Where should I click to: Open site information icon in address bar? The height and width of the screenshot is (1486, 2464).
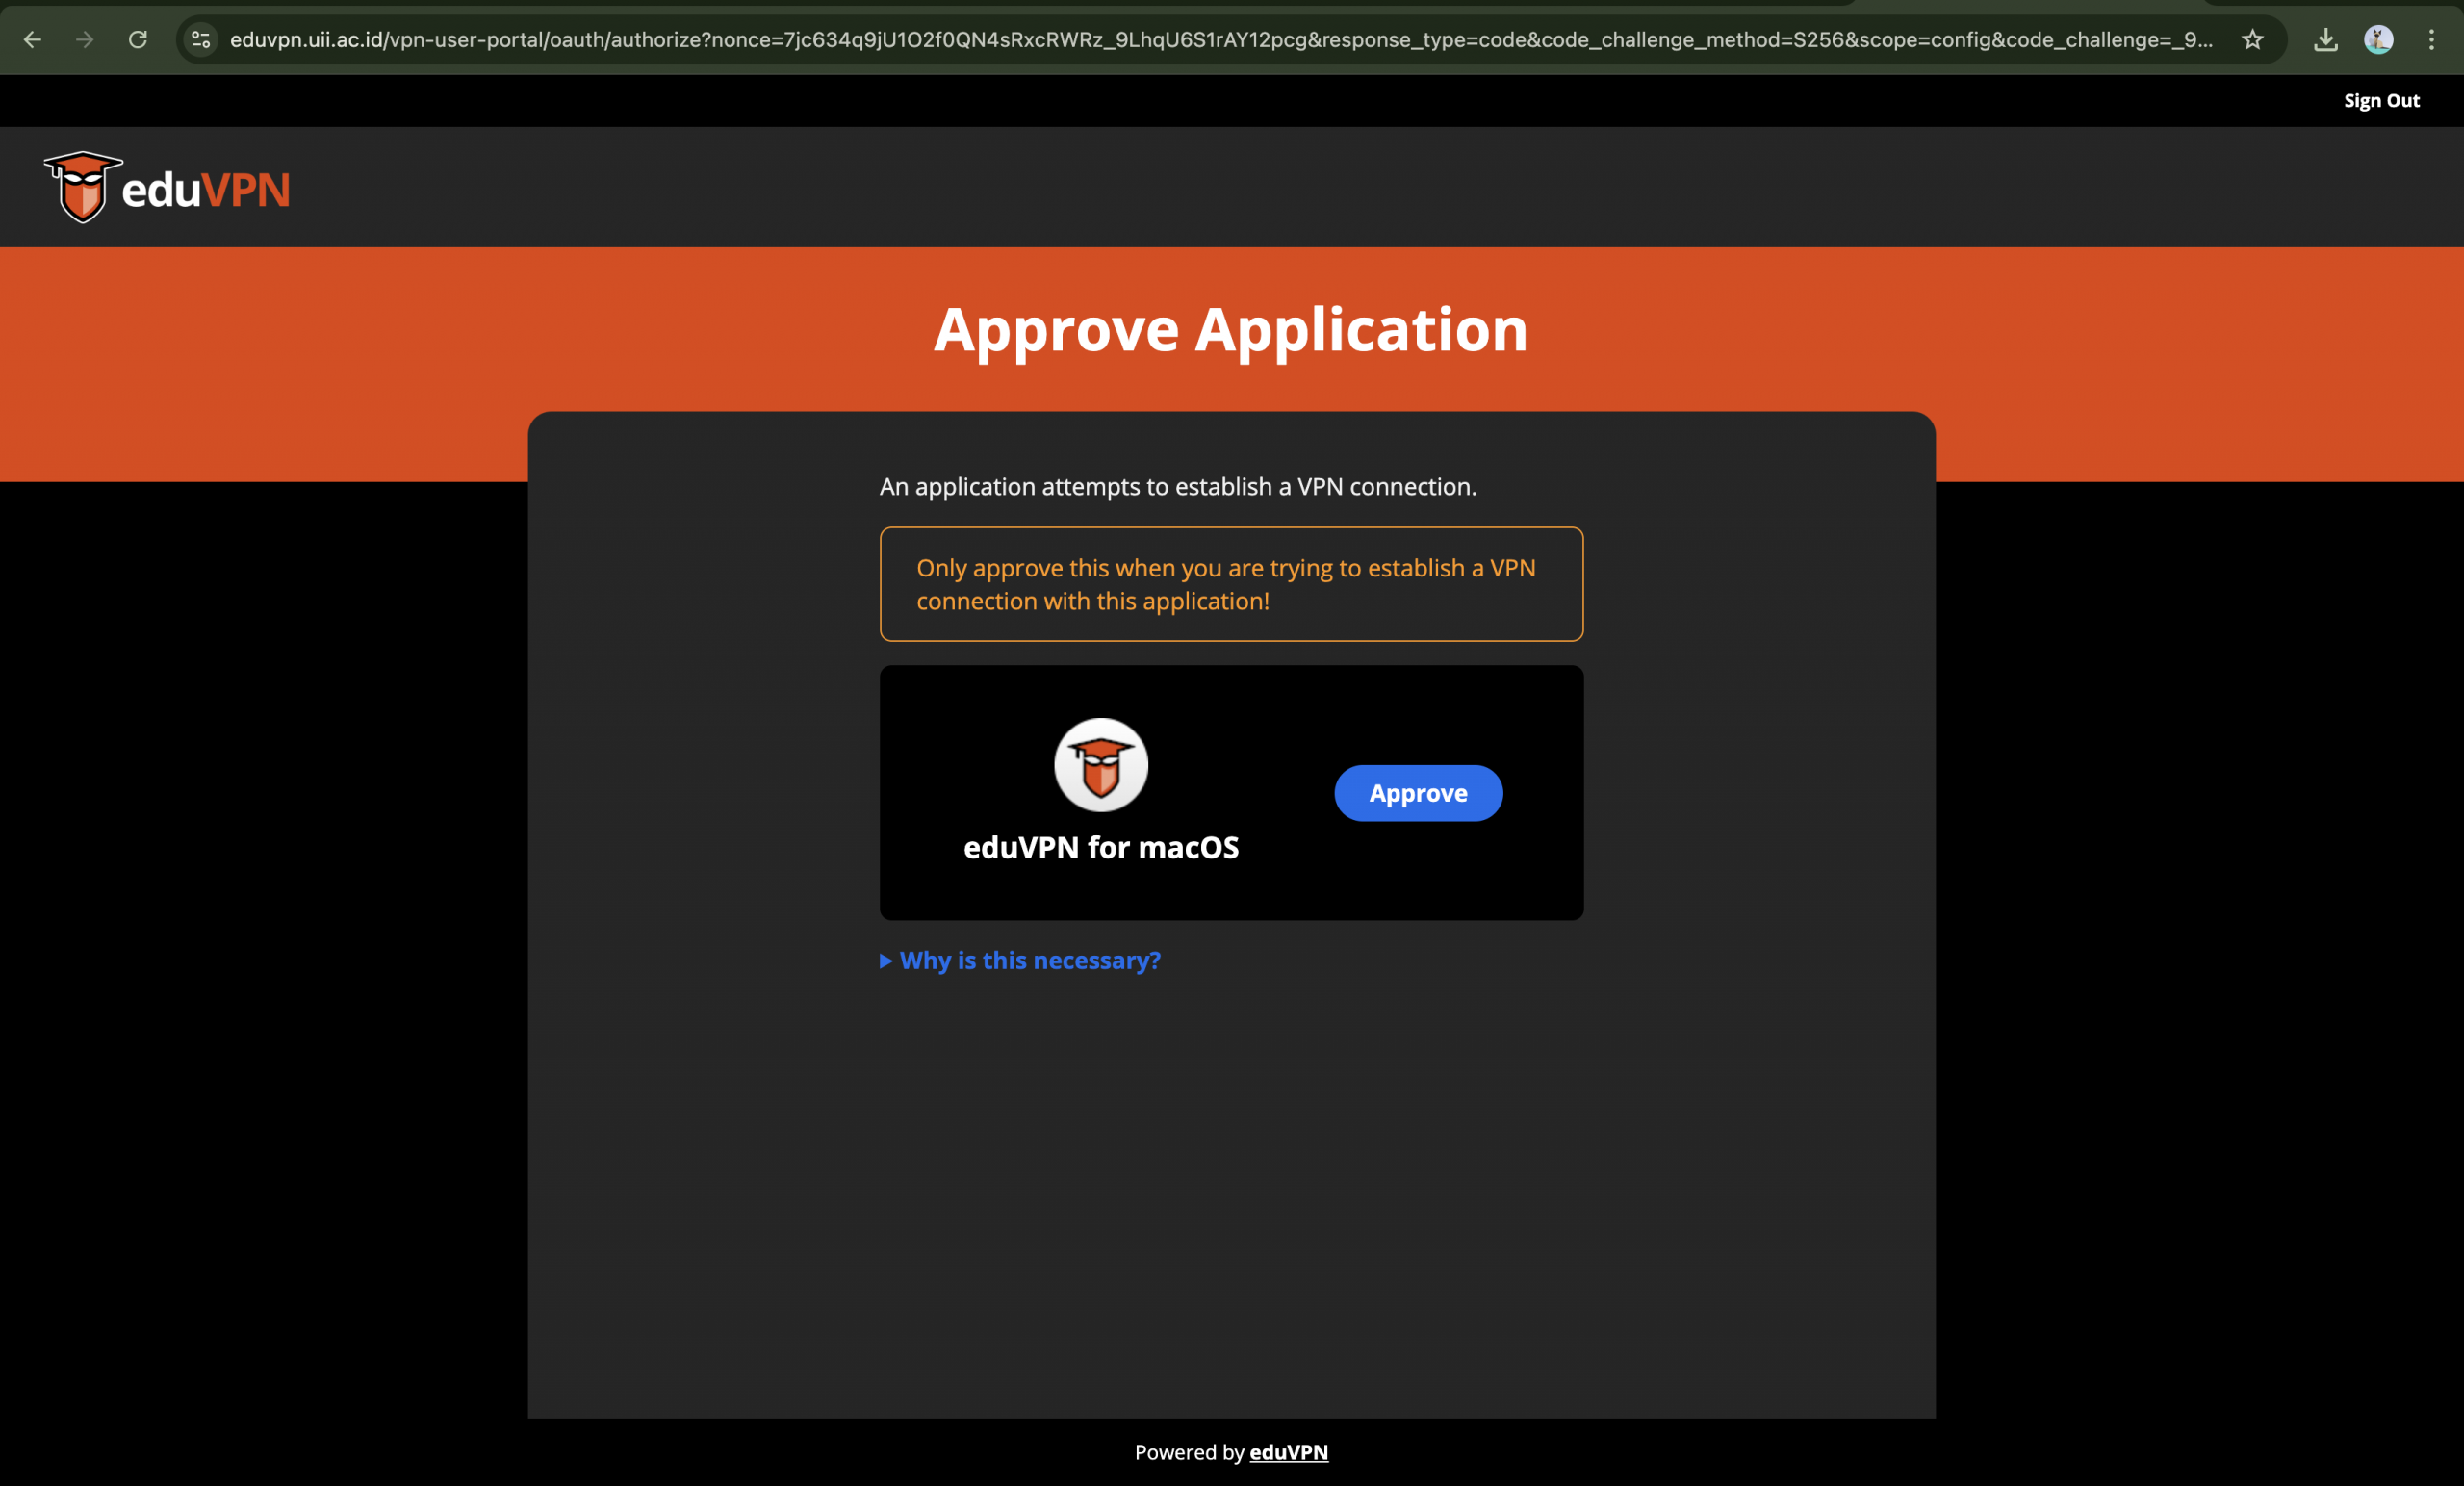[x=201, y=40]
